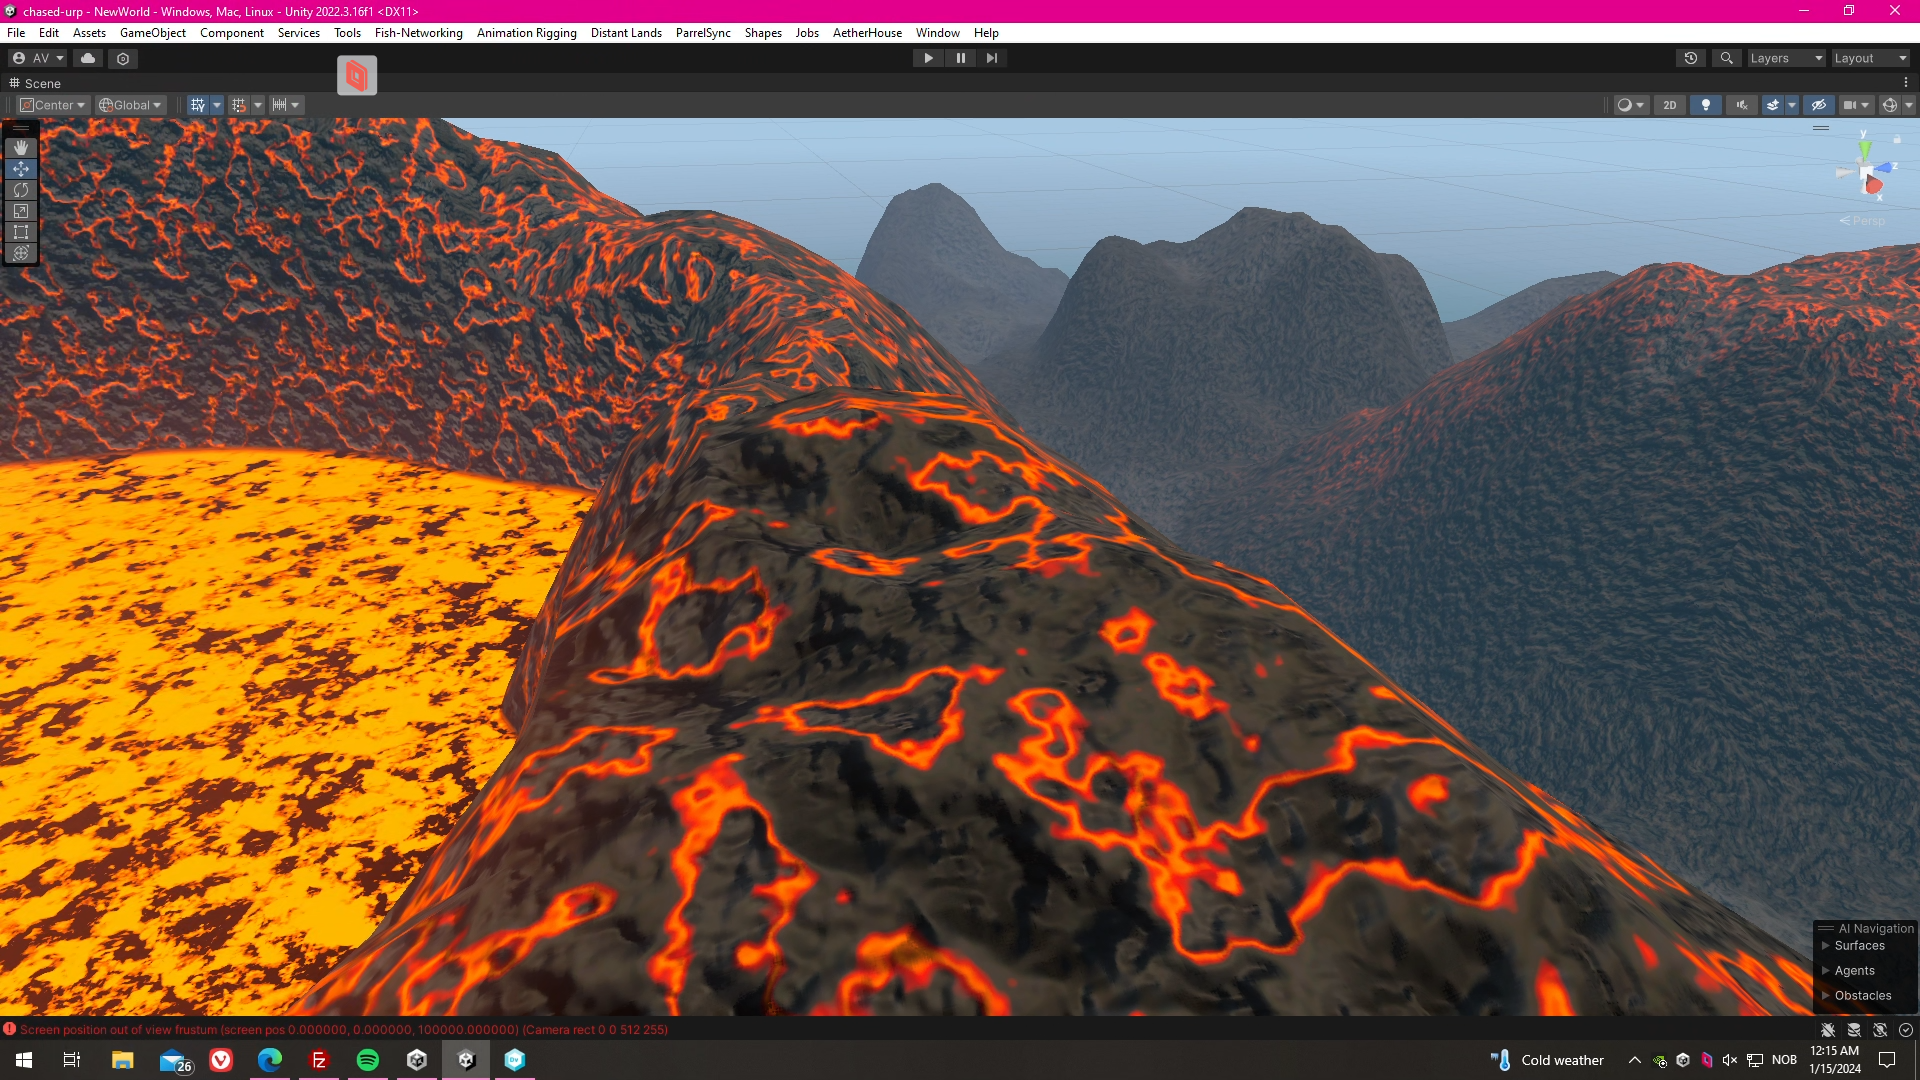
Task: Open the Layers dropdown
Action: [1786, 58]
